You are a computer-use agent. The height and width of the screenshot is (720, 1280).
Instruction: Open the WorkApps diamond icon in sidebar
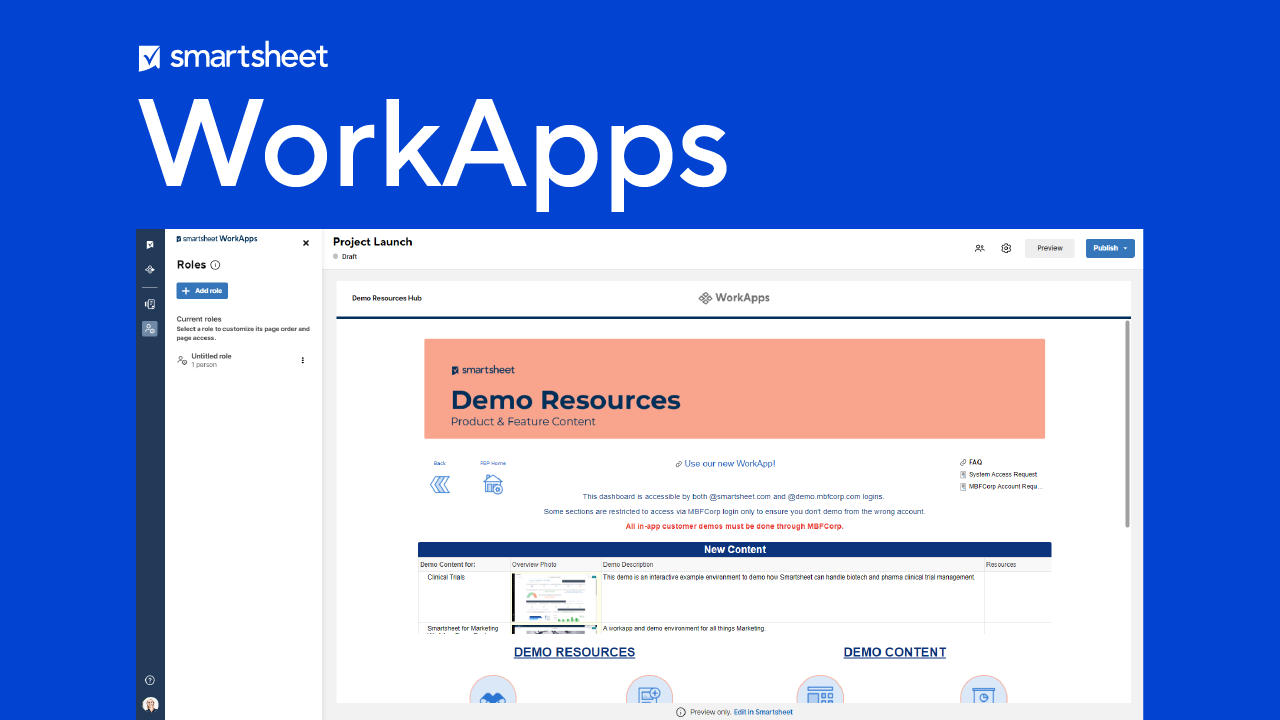(150, 270)
